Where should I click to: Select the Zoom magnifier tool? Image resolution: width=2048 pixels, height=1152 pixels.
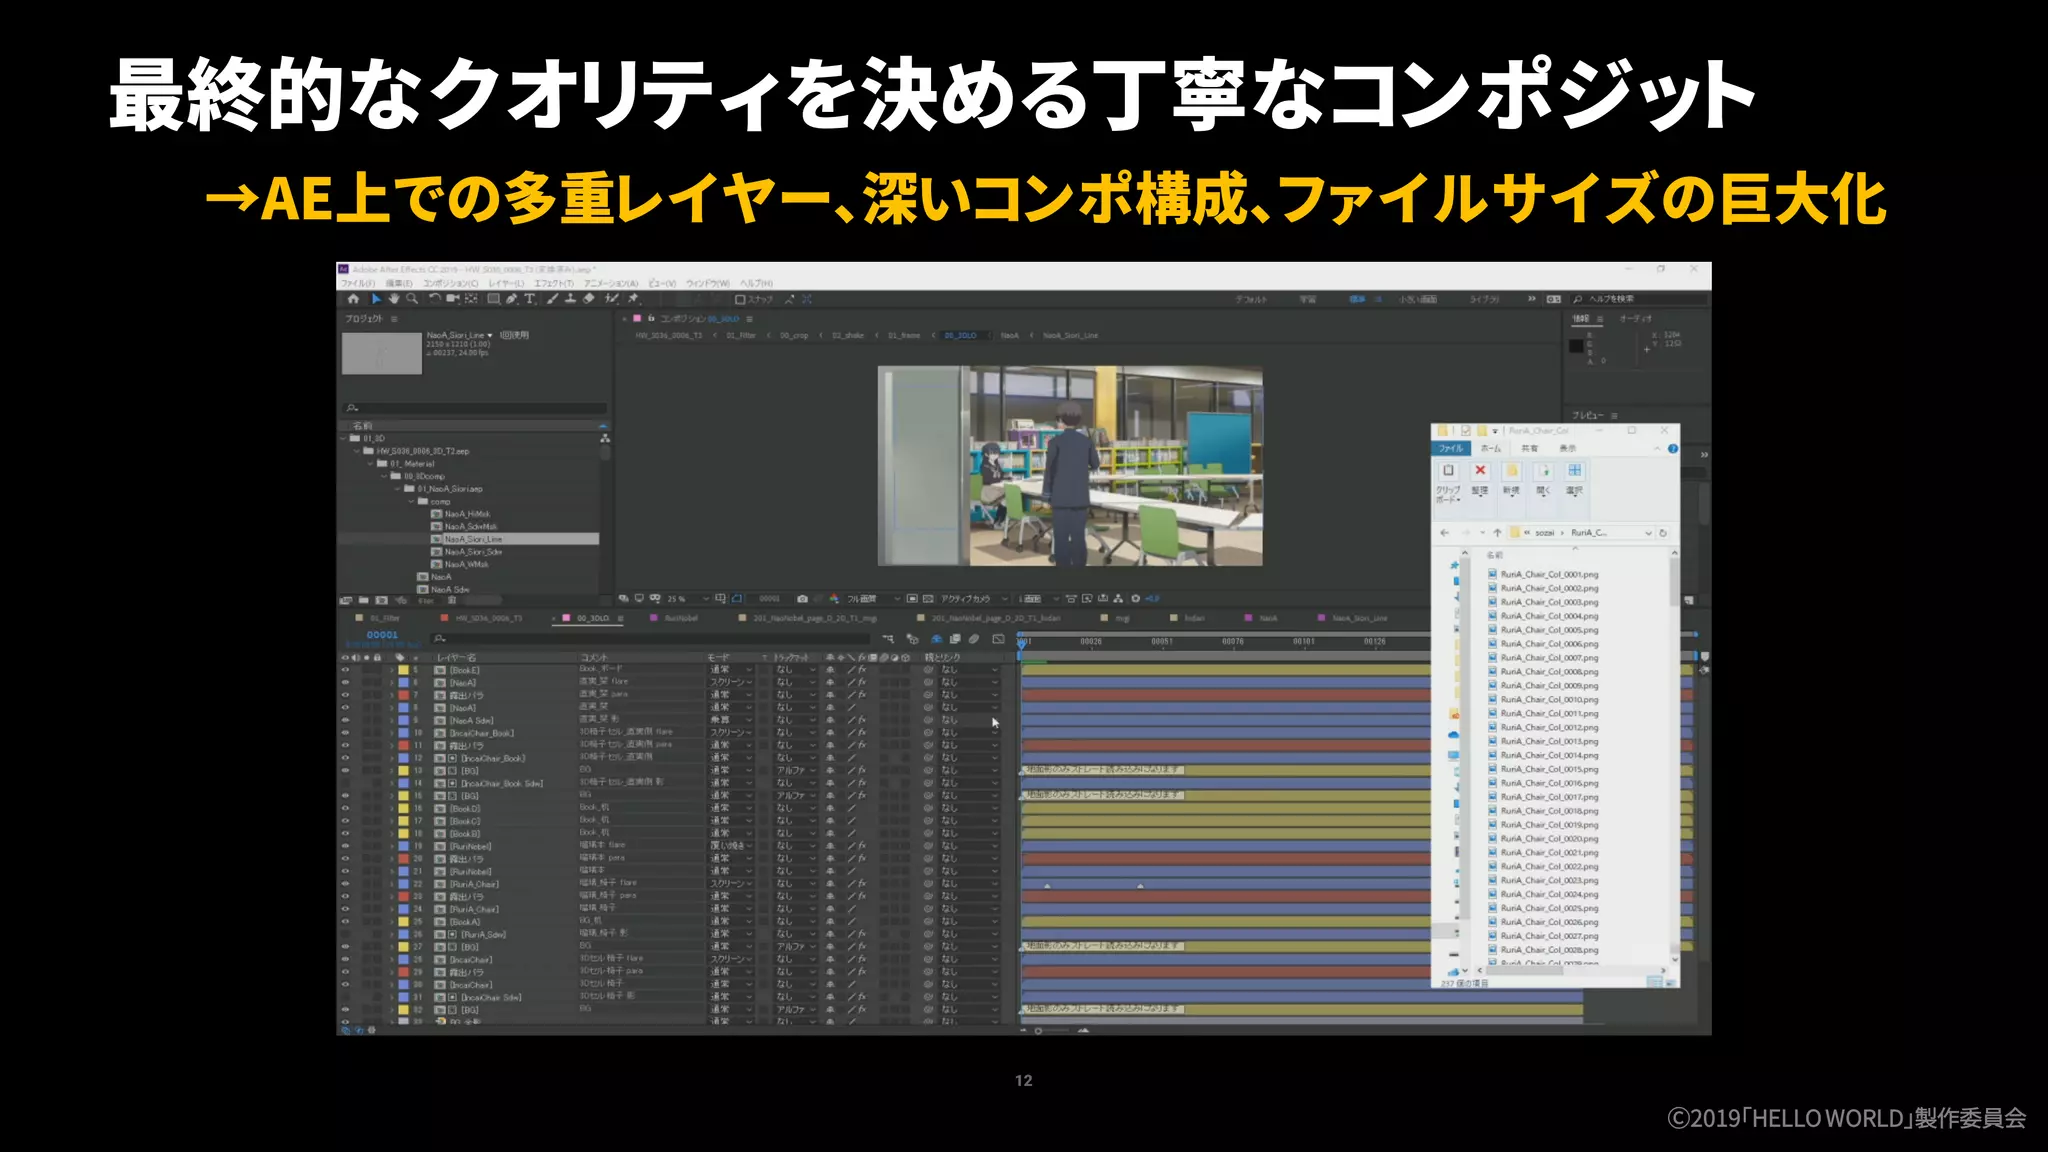point(412,299)
